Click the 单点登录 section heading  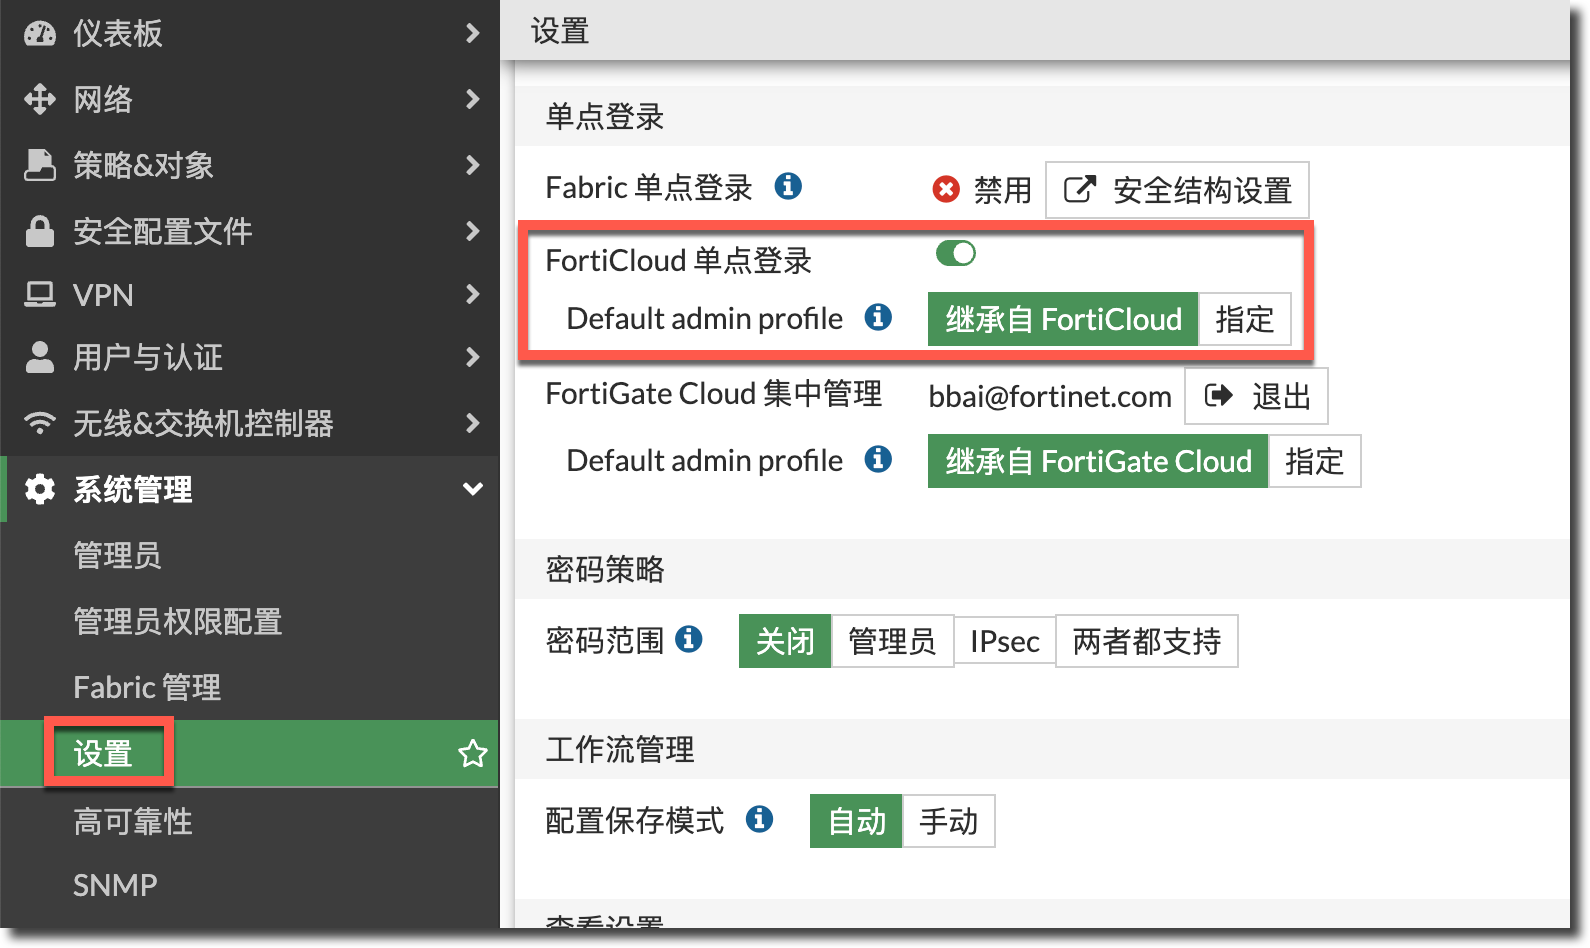605,117
